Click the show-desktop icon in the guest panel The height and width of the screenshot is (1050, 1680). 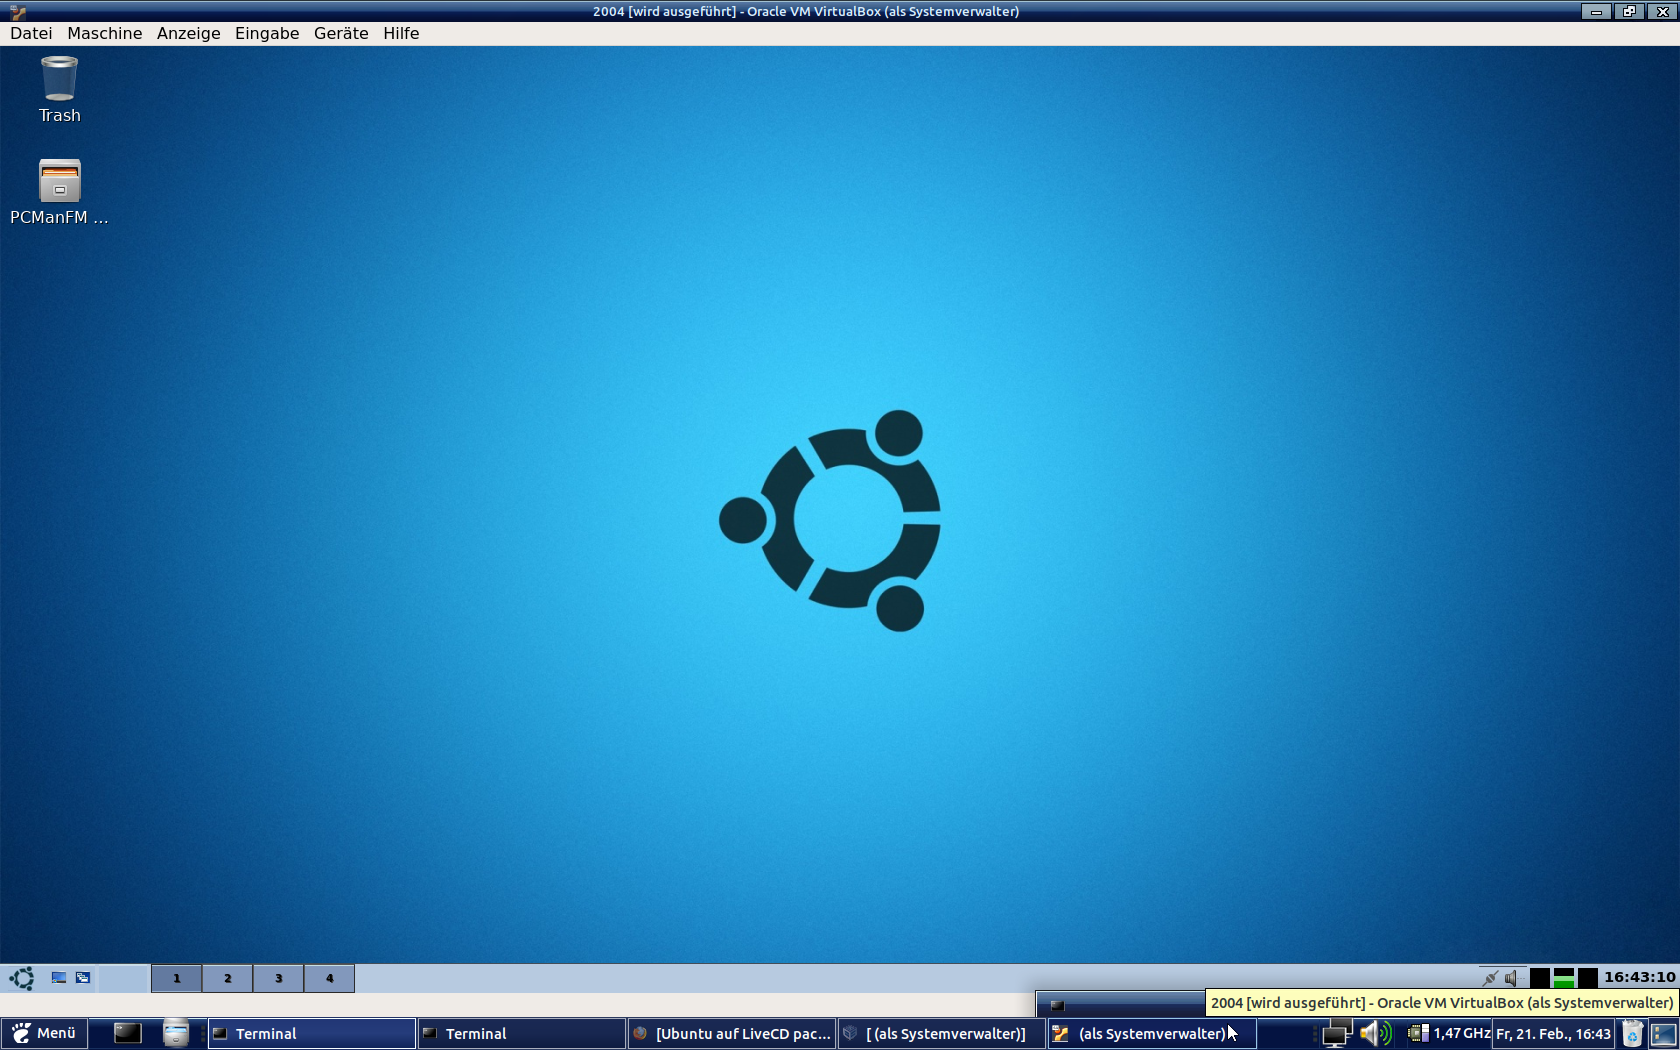[x=58, y=978]
